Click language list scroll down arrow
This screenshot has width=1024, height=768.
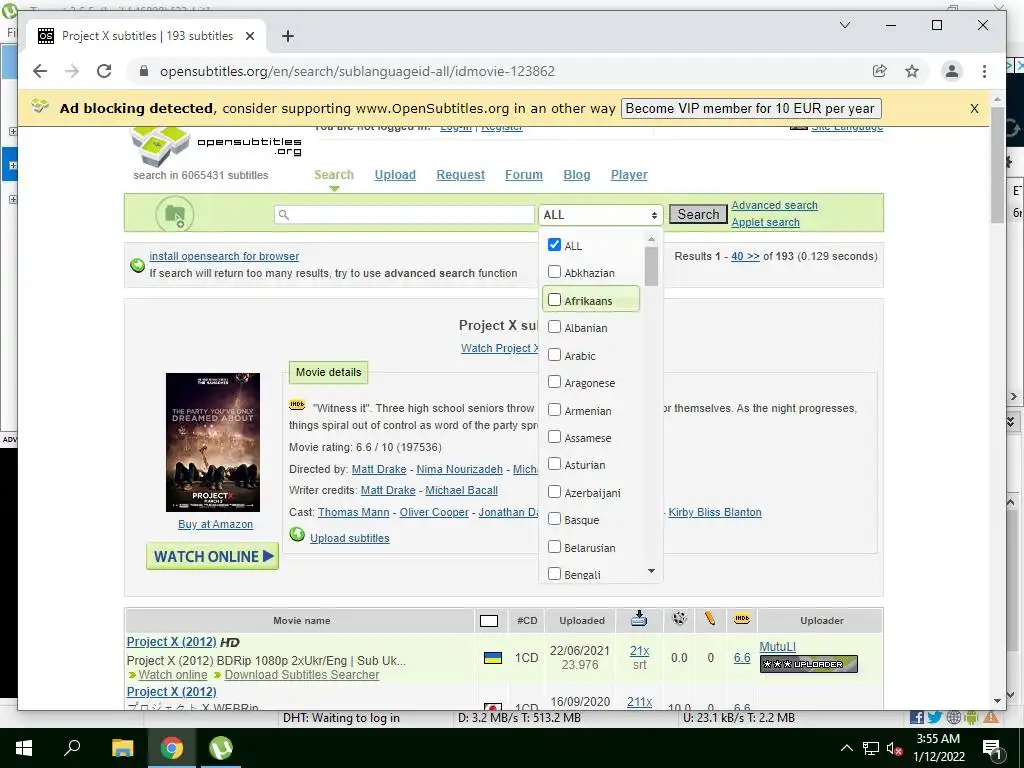(651, 571)
